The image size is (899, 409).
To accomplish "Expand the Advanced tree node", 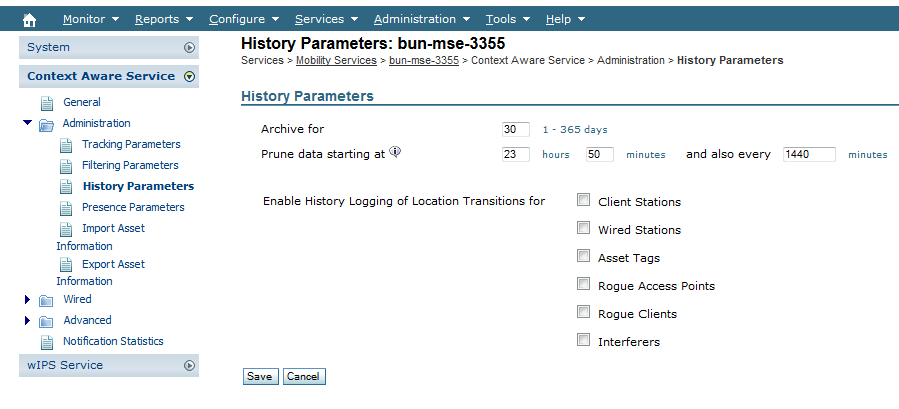I will 27,321.
